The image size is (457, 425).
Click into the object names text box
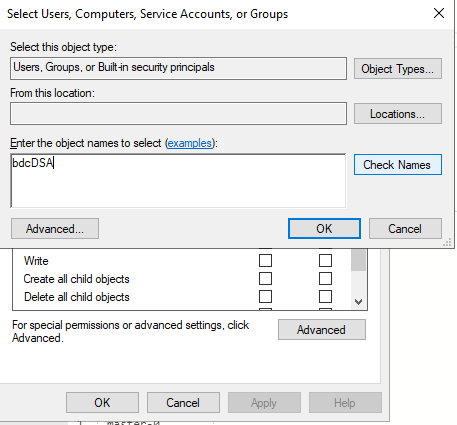[178, 181]
